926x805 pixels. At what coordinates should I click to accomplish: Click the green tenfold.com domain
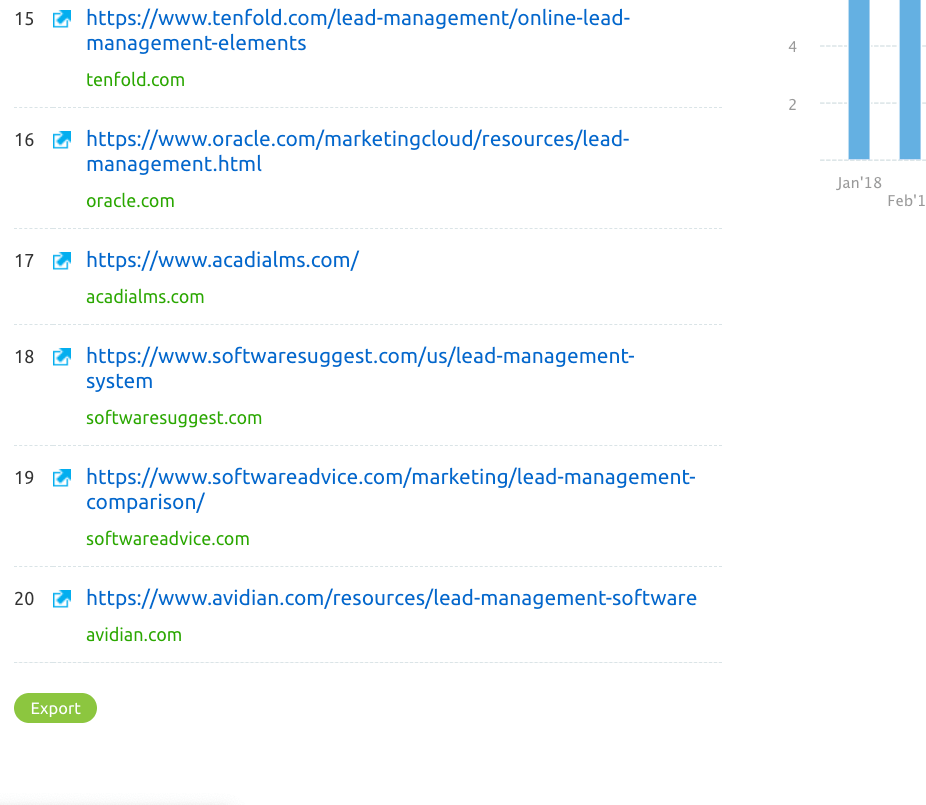click(135, 80)
